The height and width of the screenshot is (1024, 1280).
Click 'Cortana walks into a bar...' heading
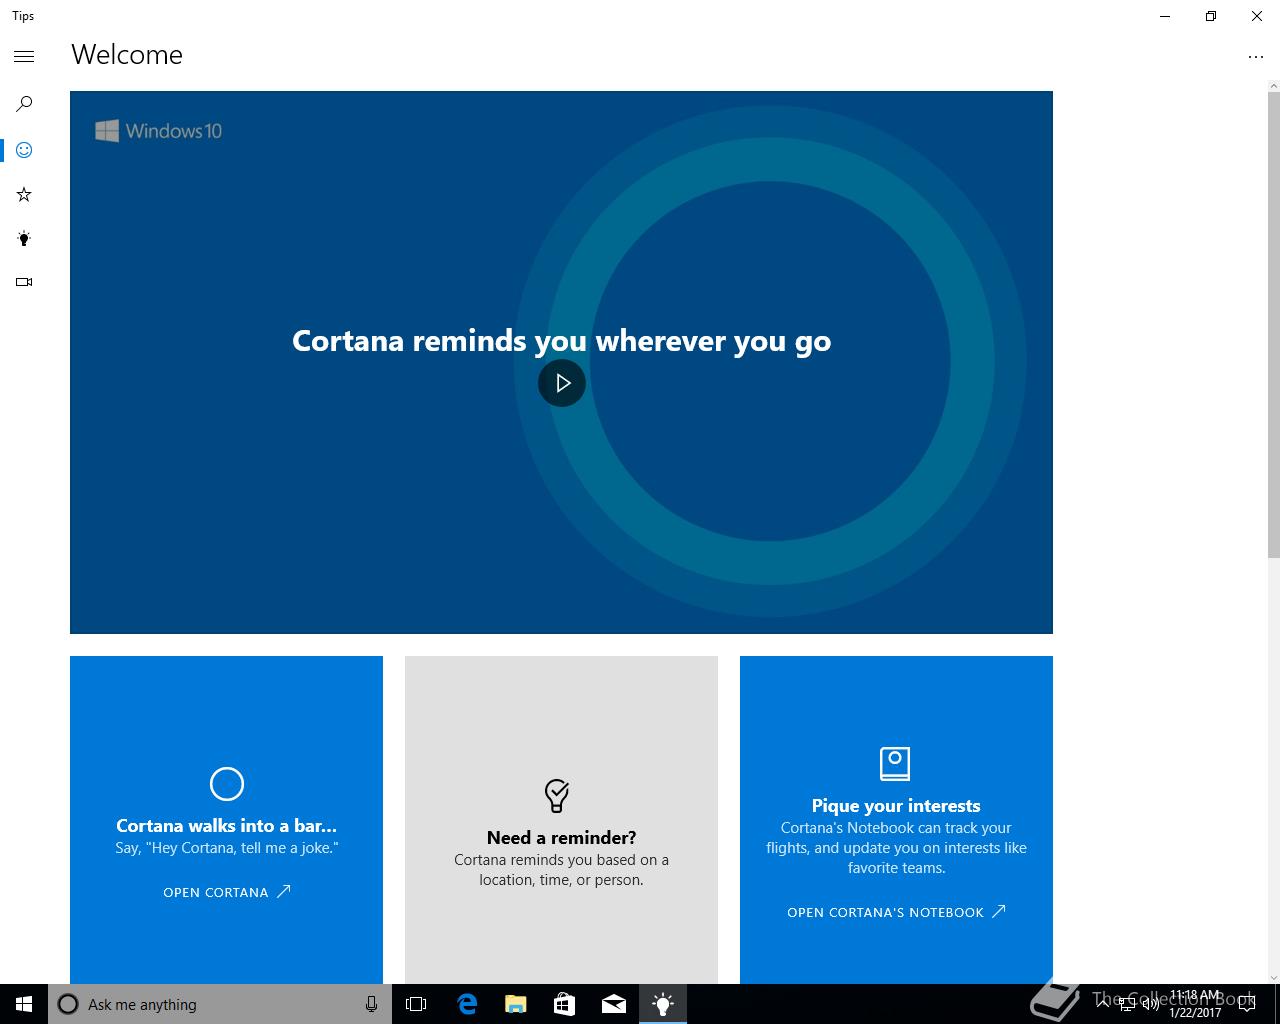click(227, 825)
